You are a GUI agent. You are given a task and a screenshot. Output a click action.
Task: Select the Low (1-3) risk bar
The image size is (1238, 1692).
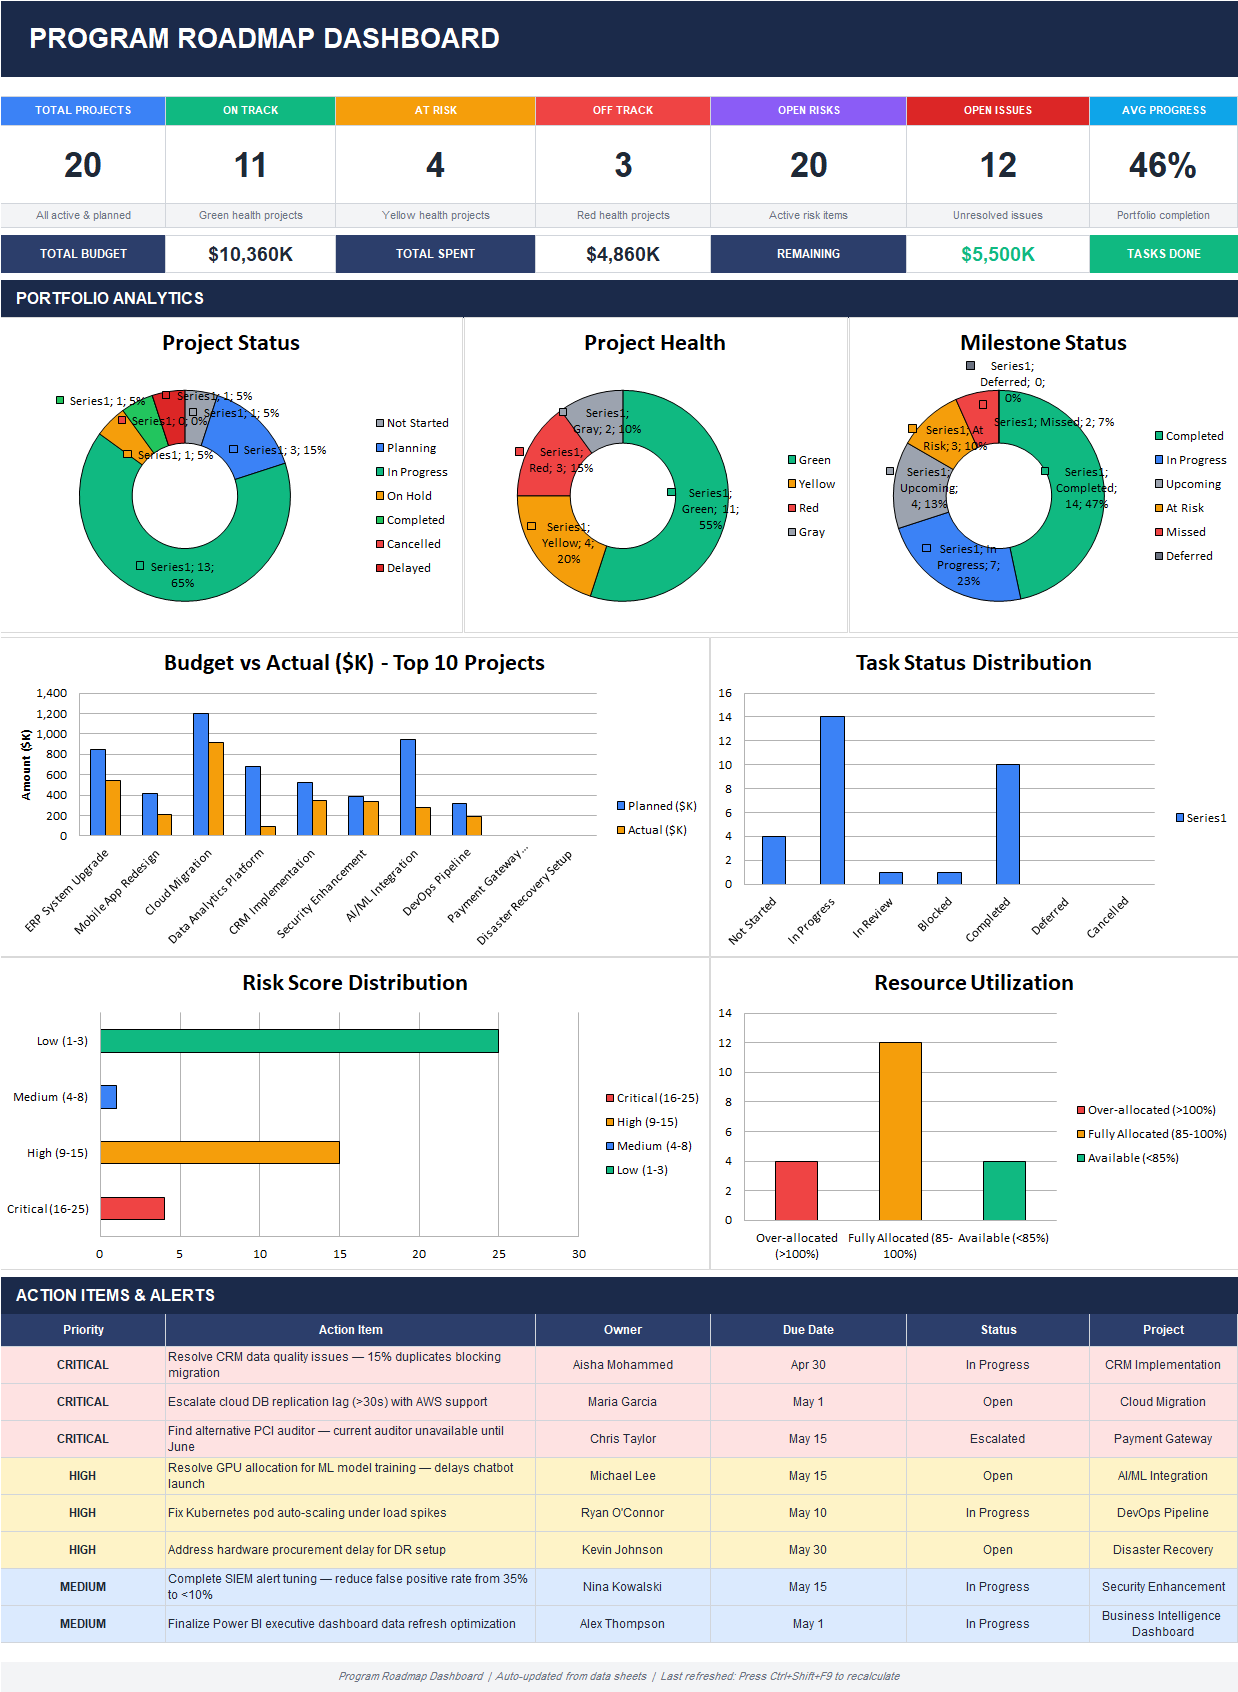[x=299, y=1041]
